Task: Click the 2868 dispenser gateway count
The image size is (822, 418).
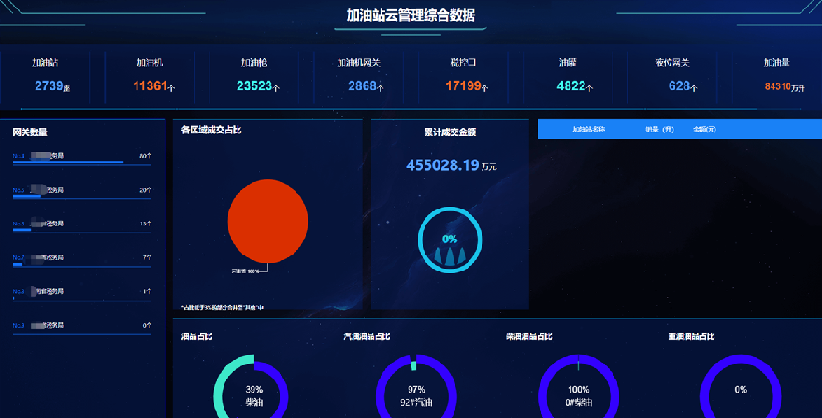Action: (x=362, y=85)
